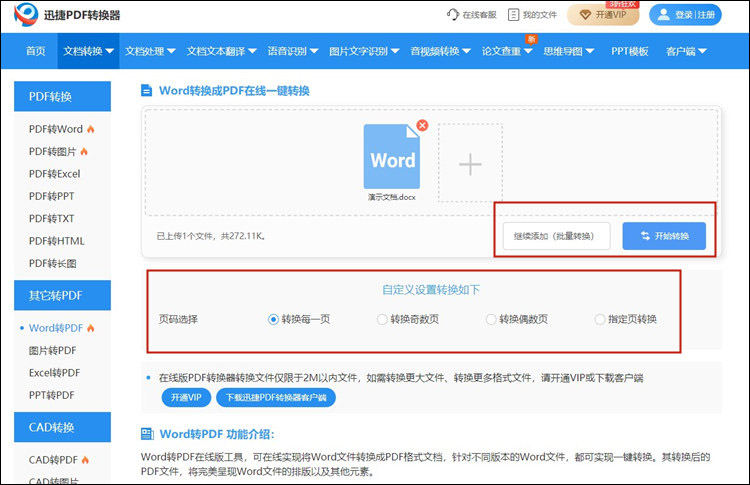Click the user avatar icon beside 登录|注册
The height and width of the screenshot is (485, 750).
(663, 15)
